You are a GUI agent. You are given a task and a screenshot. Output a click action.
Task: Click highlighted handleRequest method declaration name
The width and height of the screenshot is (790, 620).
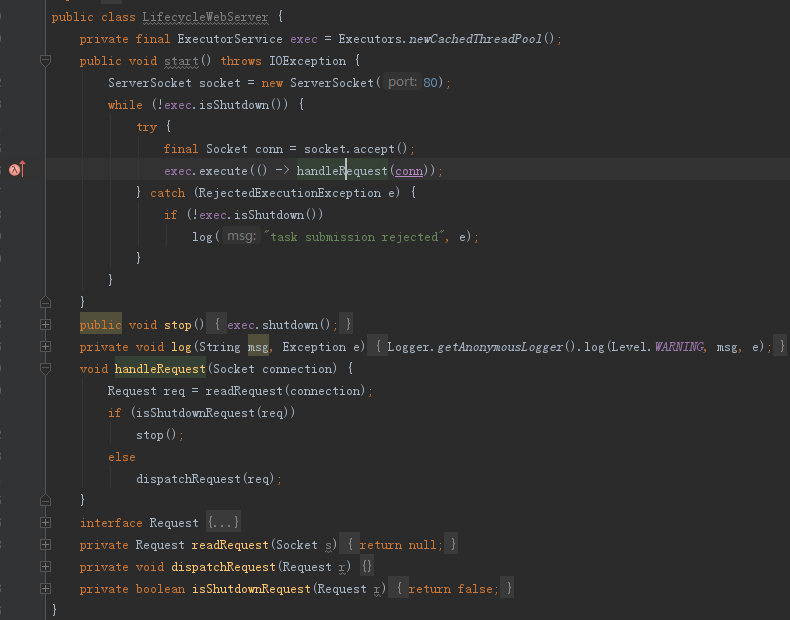(x=160, y=369)
